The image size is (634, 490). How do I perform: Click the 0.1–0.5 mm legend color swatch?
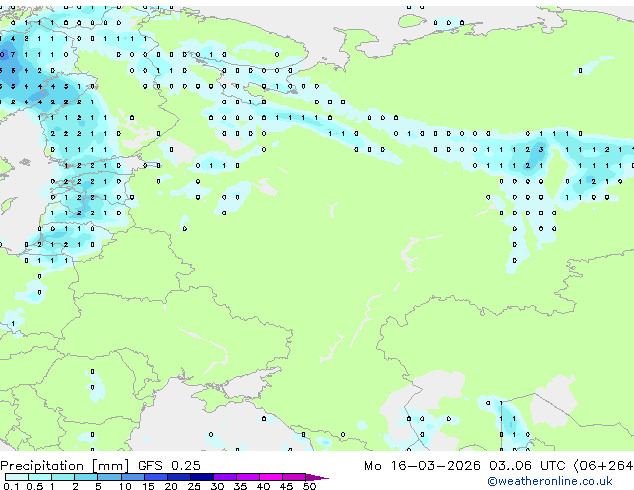pyautogui.click(x=17, y=477)
